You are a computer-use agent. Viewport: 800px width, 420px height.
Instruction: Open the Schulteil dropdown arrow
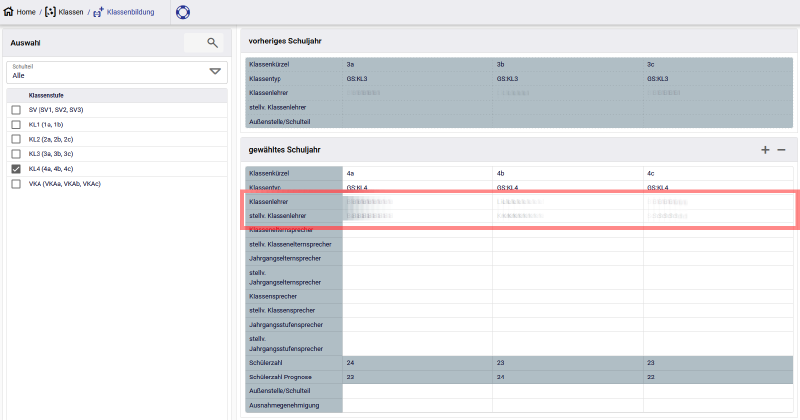point(214,71)
